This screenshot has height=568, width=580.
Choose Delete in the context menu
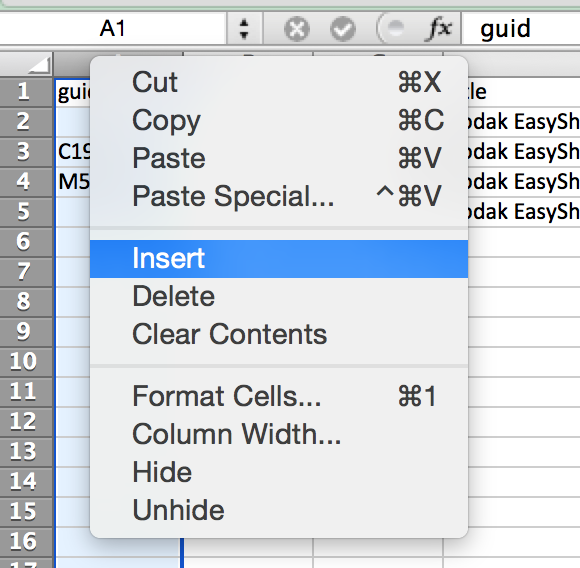point(279,296)
